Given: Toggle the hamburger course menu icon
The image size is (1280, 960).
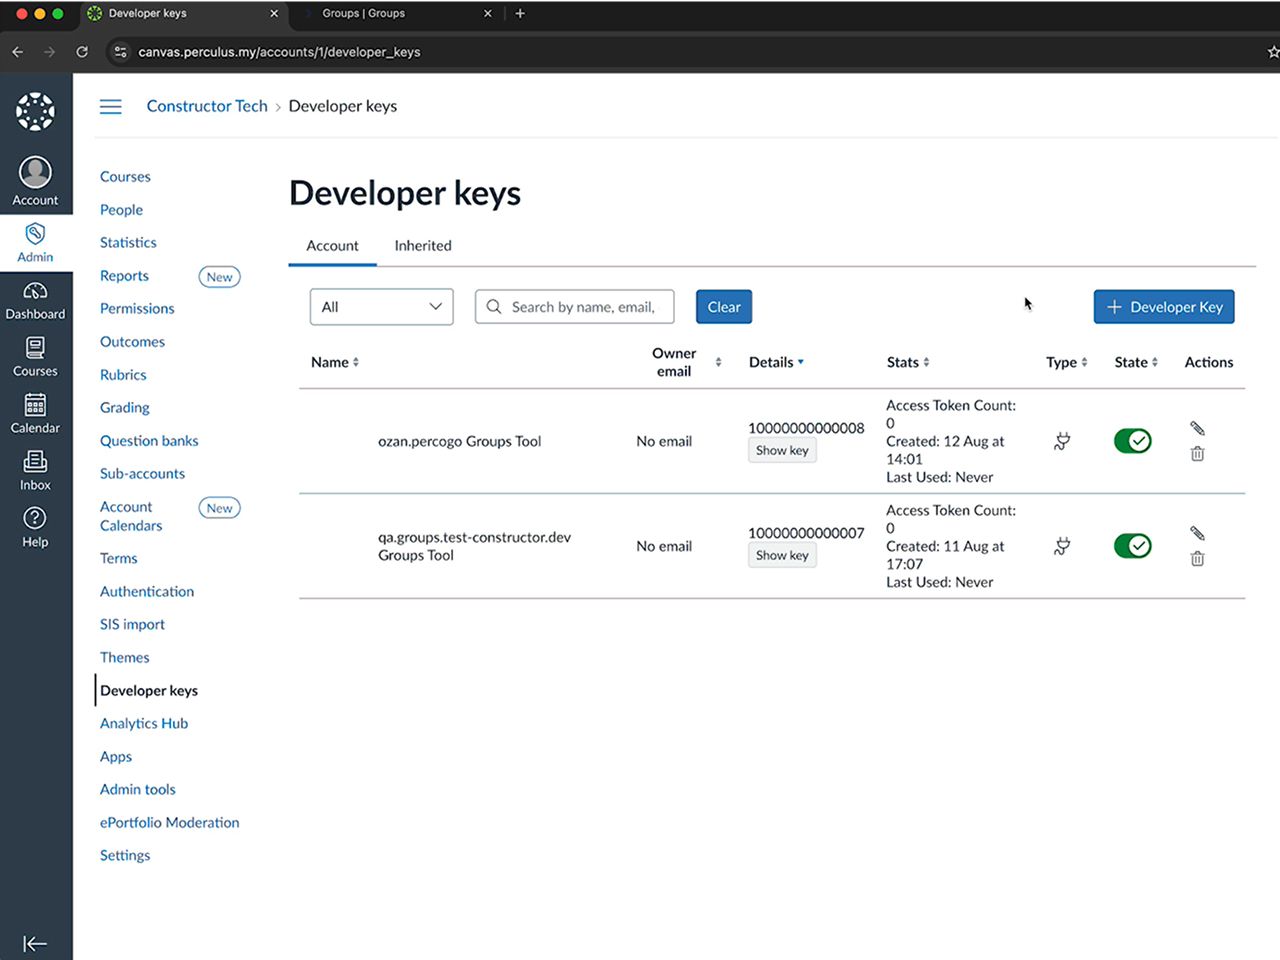Looking at the screenshot, I should point(111,107).
